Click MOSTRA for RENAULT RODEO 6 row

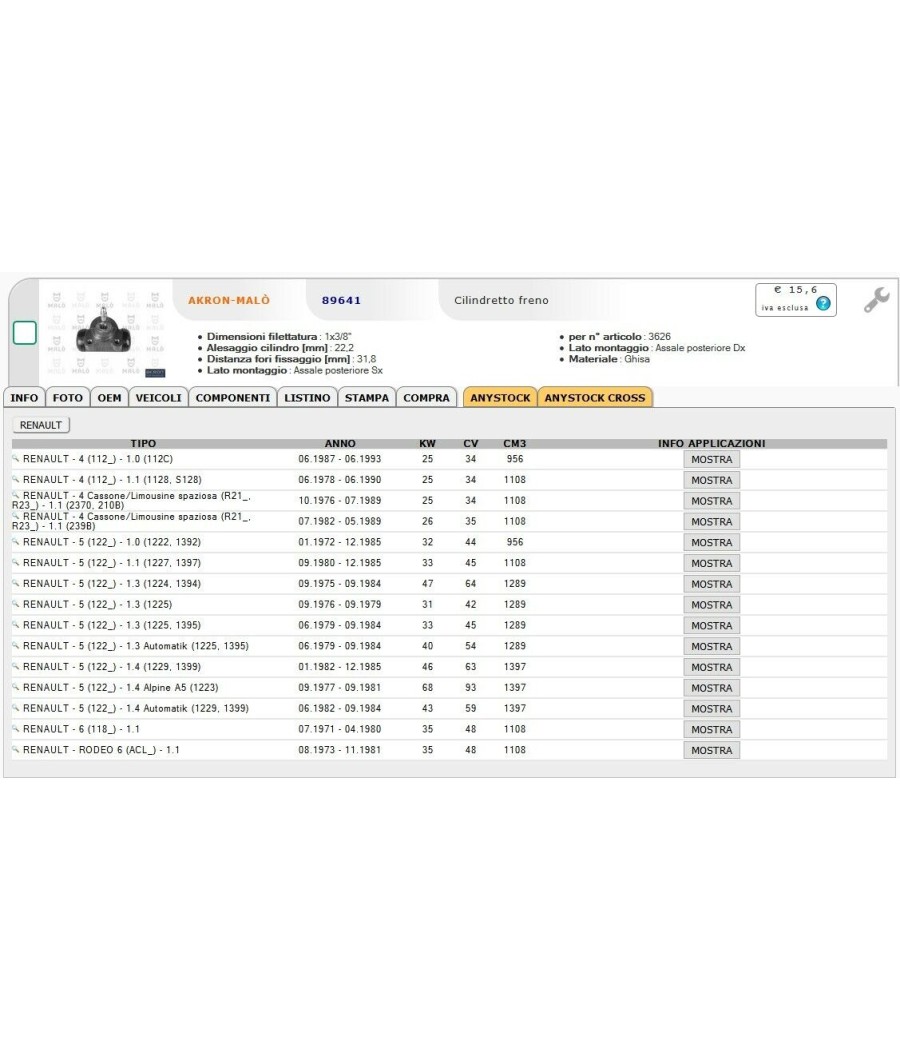tap(711, 750)
